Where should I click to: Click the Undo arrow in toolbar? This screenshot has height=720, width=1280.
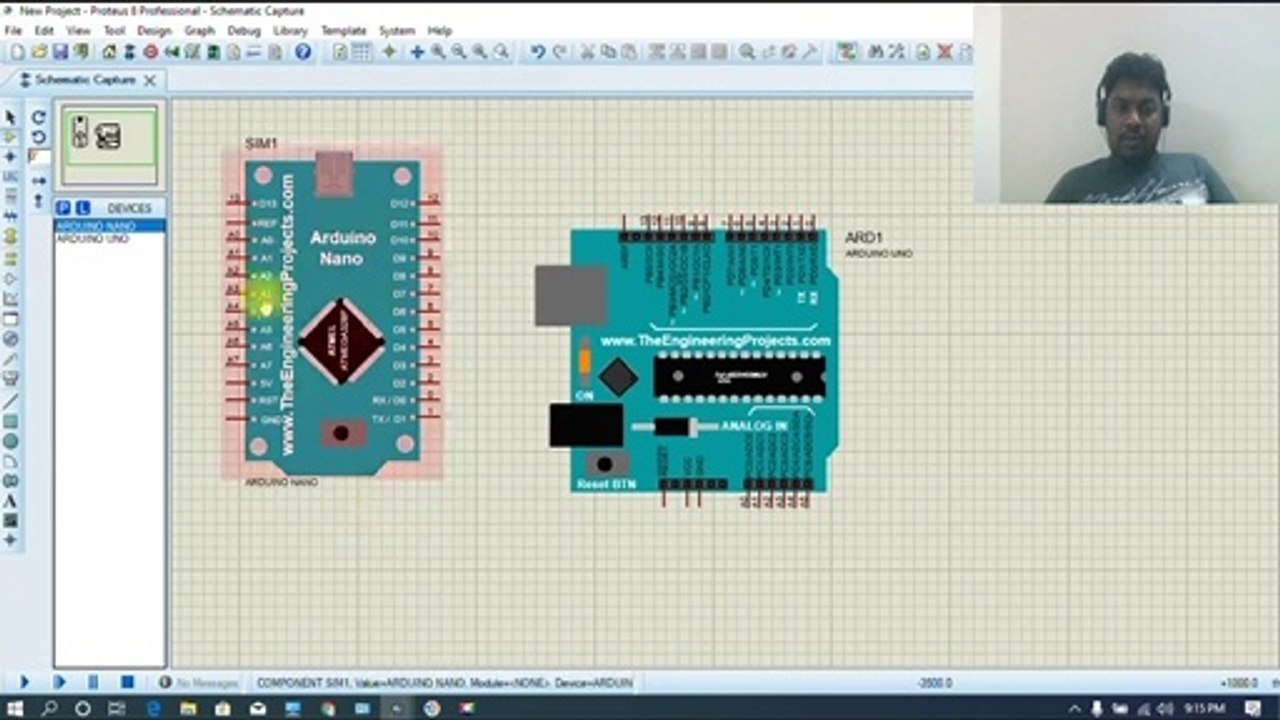pyautogui.click(x=537, y=52)
